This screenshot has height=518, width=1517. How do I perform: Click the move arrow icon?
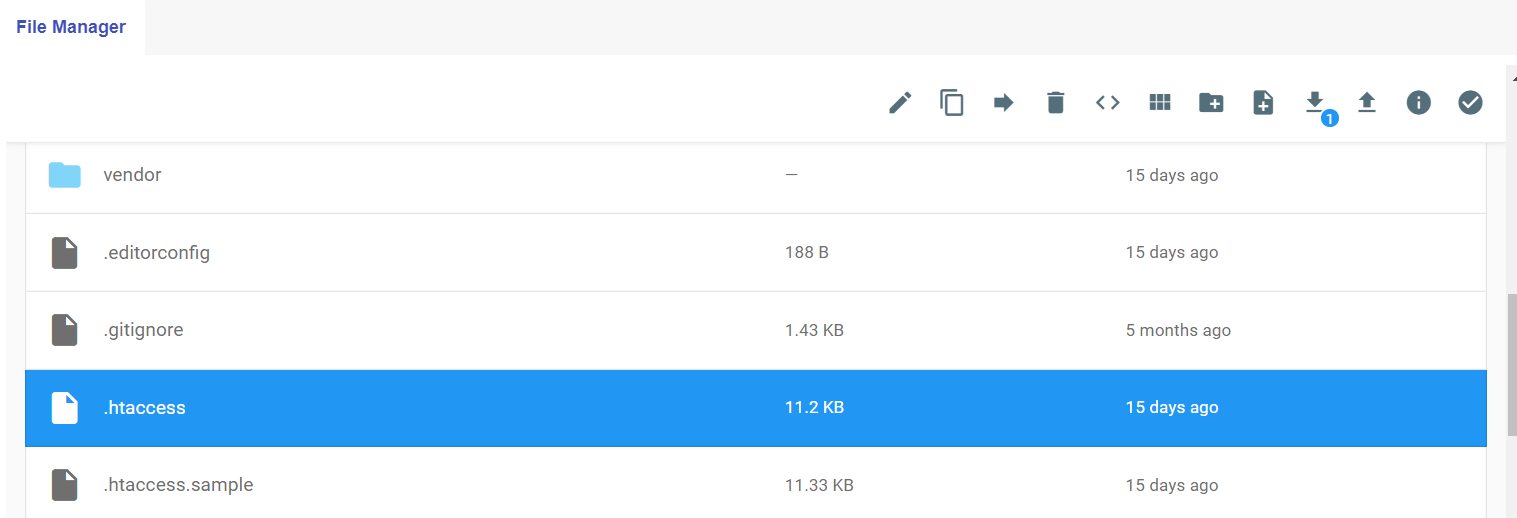[1004, 102]
